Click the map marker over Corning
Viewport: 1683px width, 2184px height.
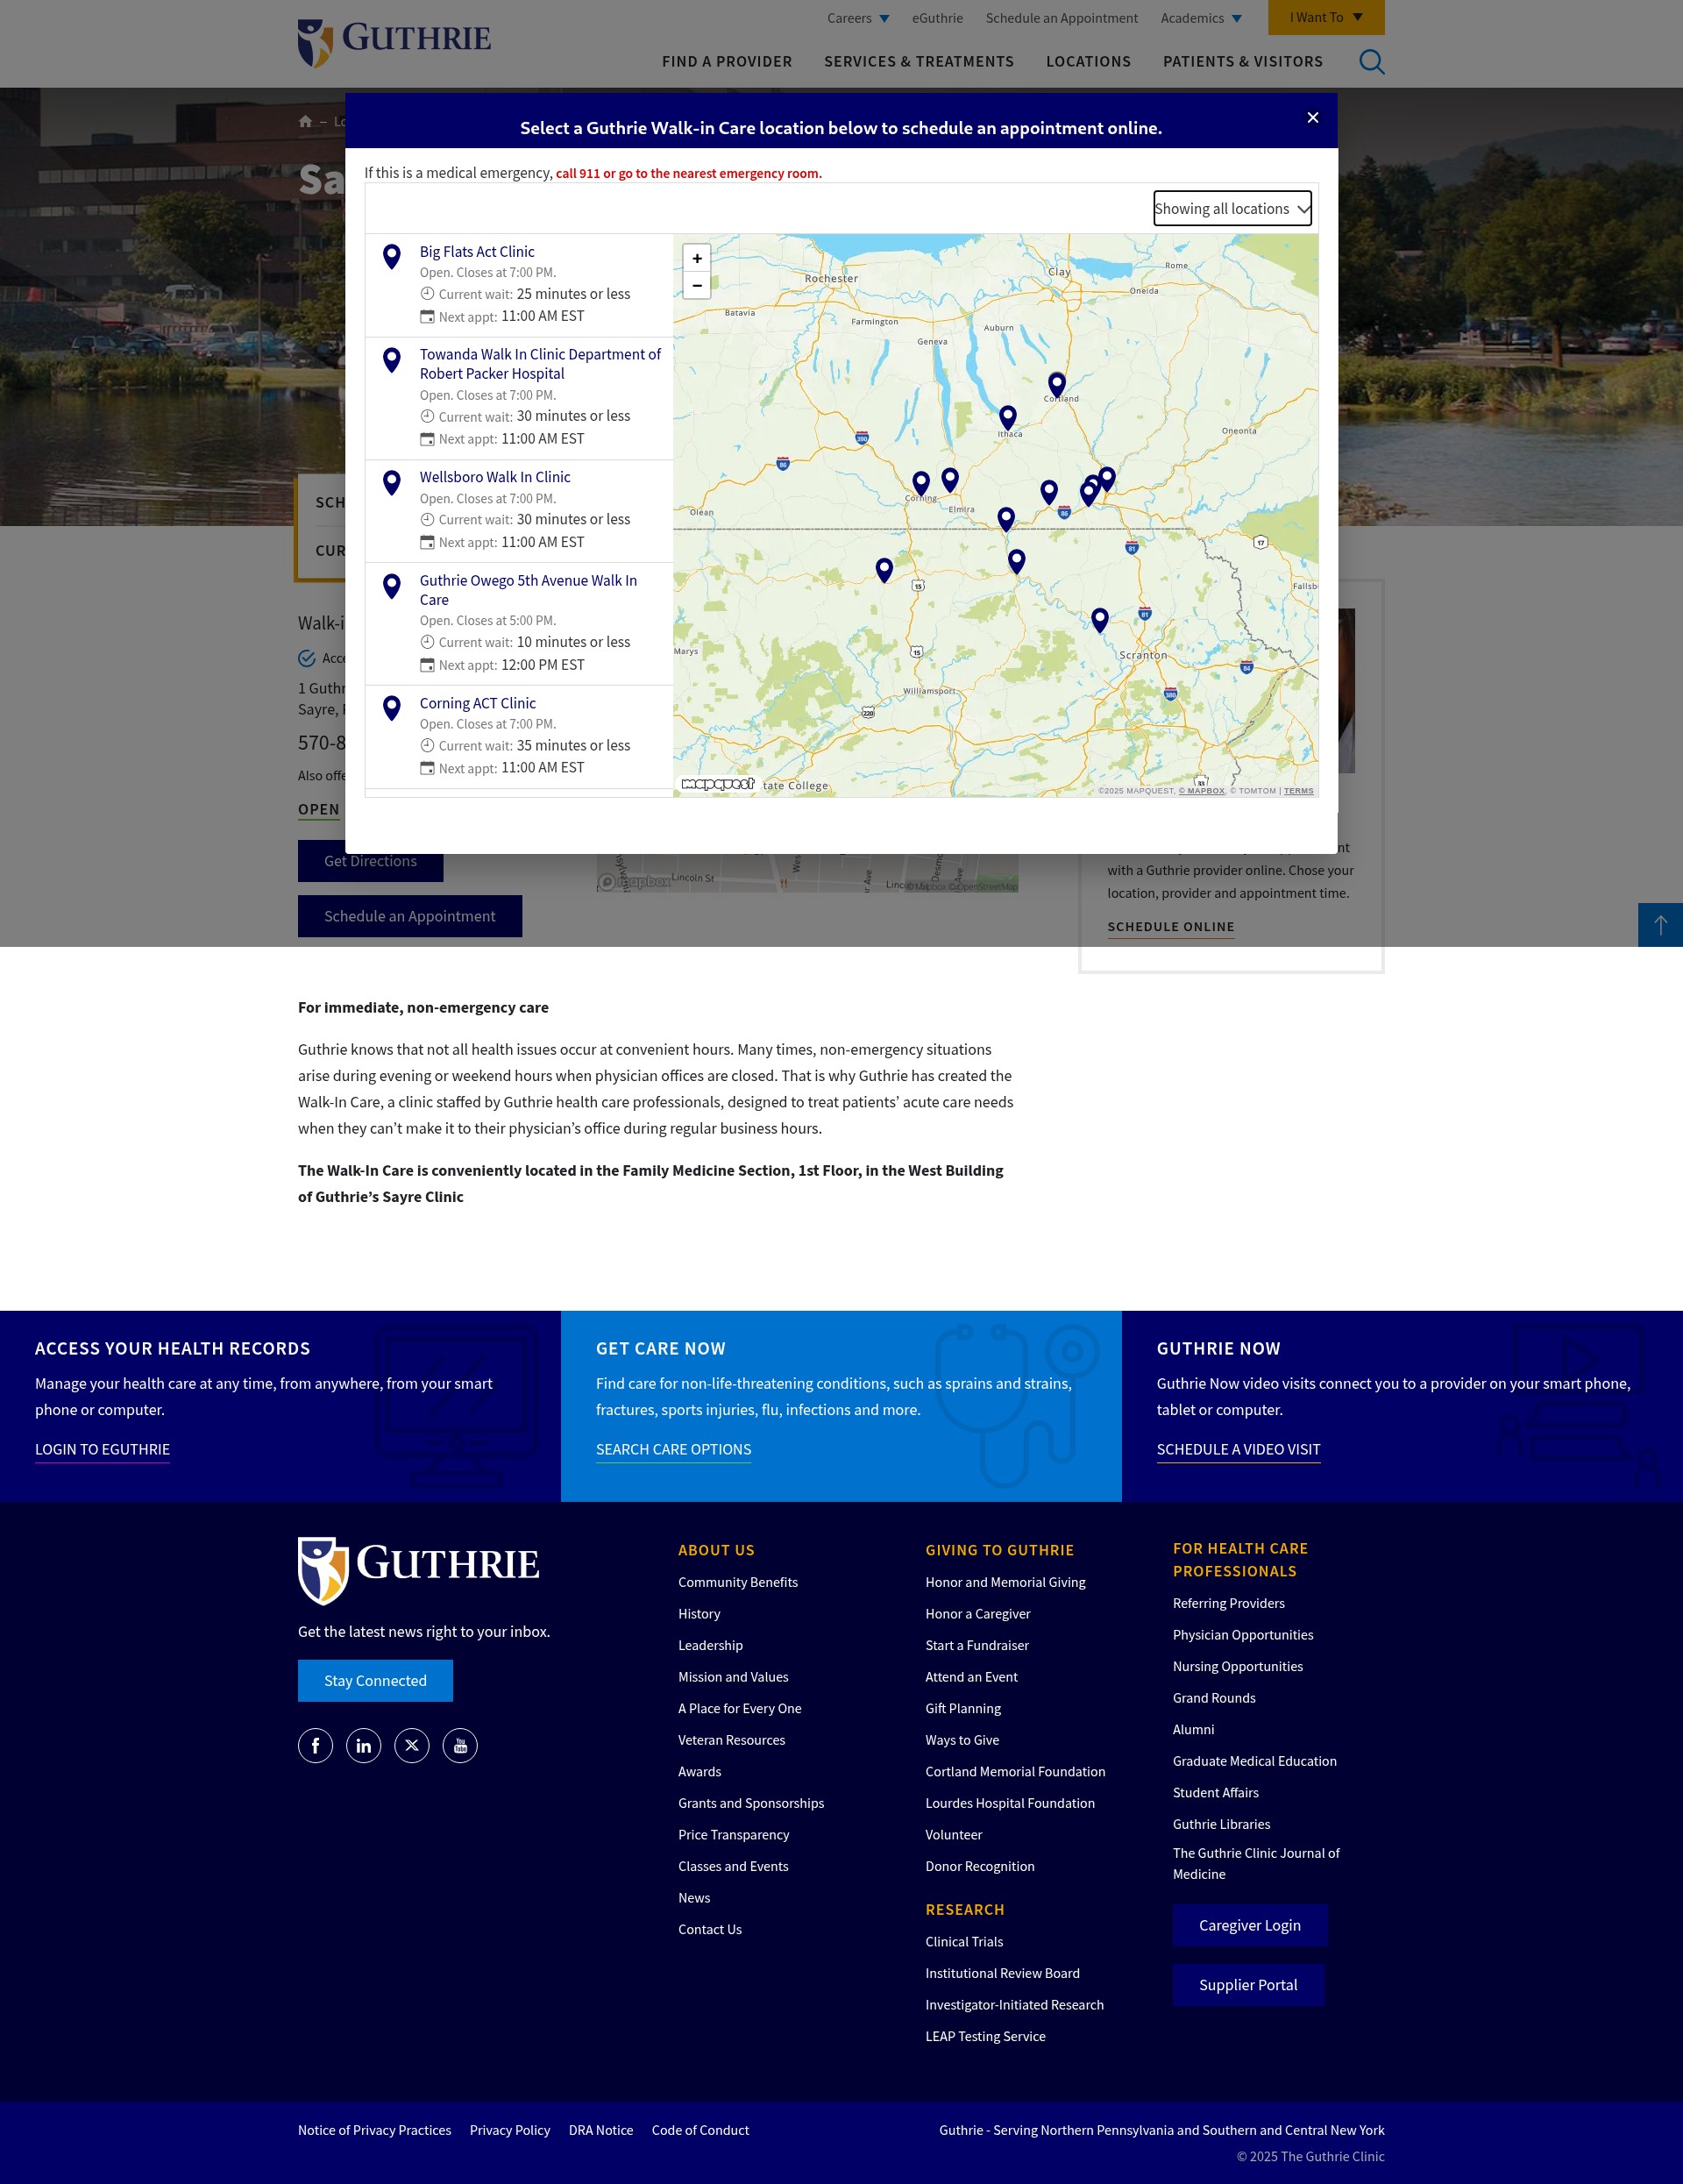(920, 484)
